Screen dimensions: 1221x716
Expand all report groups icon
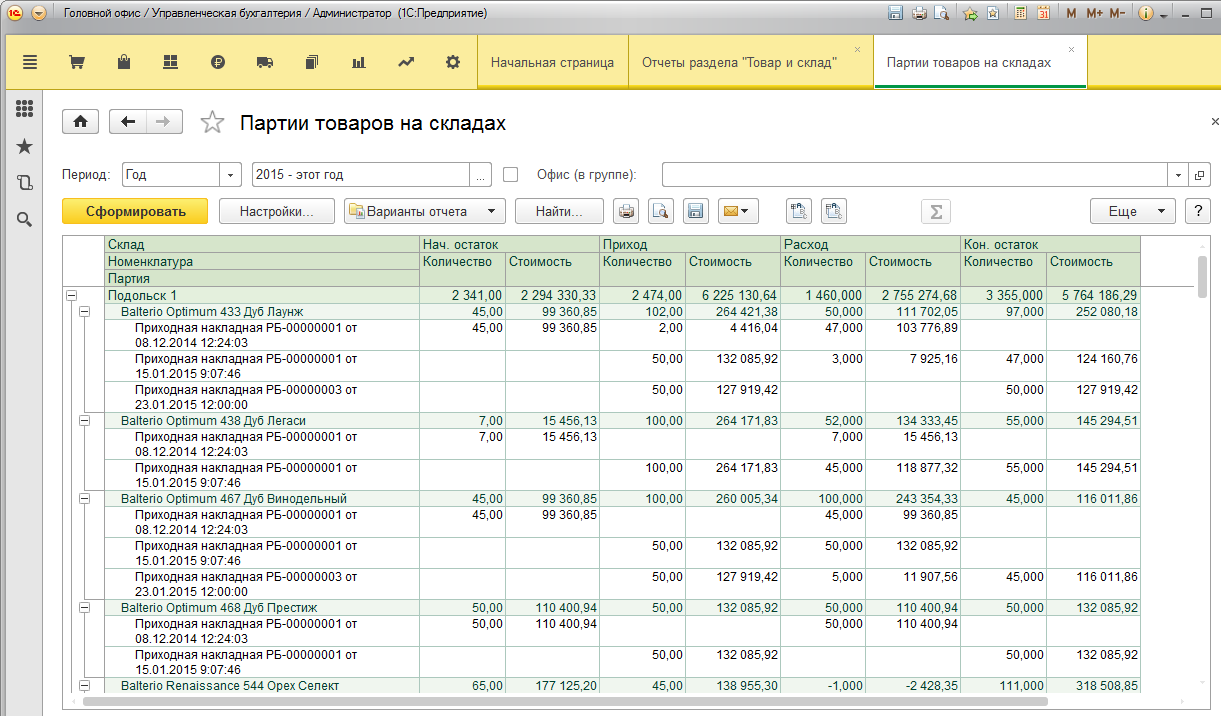pyautogui.click(x=799, y=211)
